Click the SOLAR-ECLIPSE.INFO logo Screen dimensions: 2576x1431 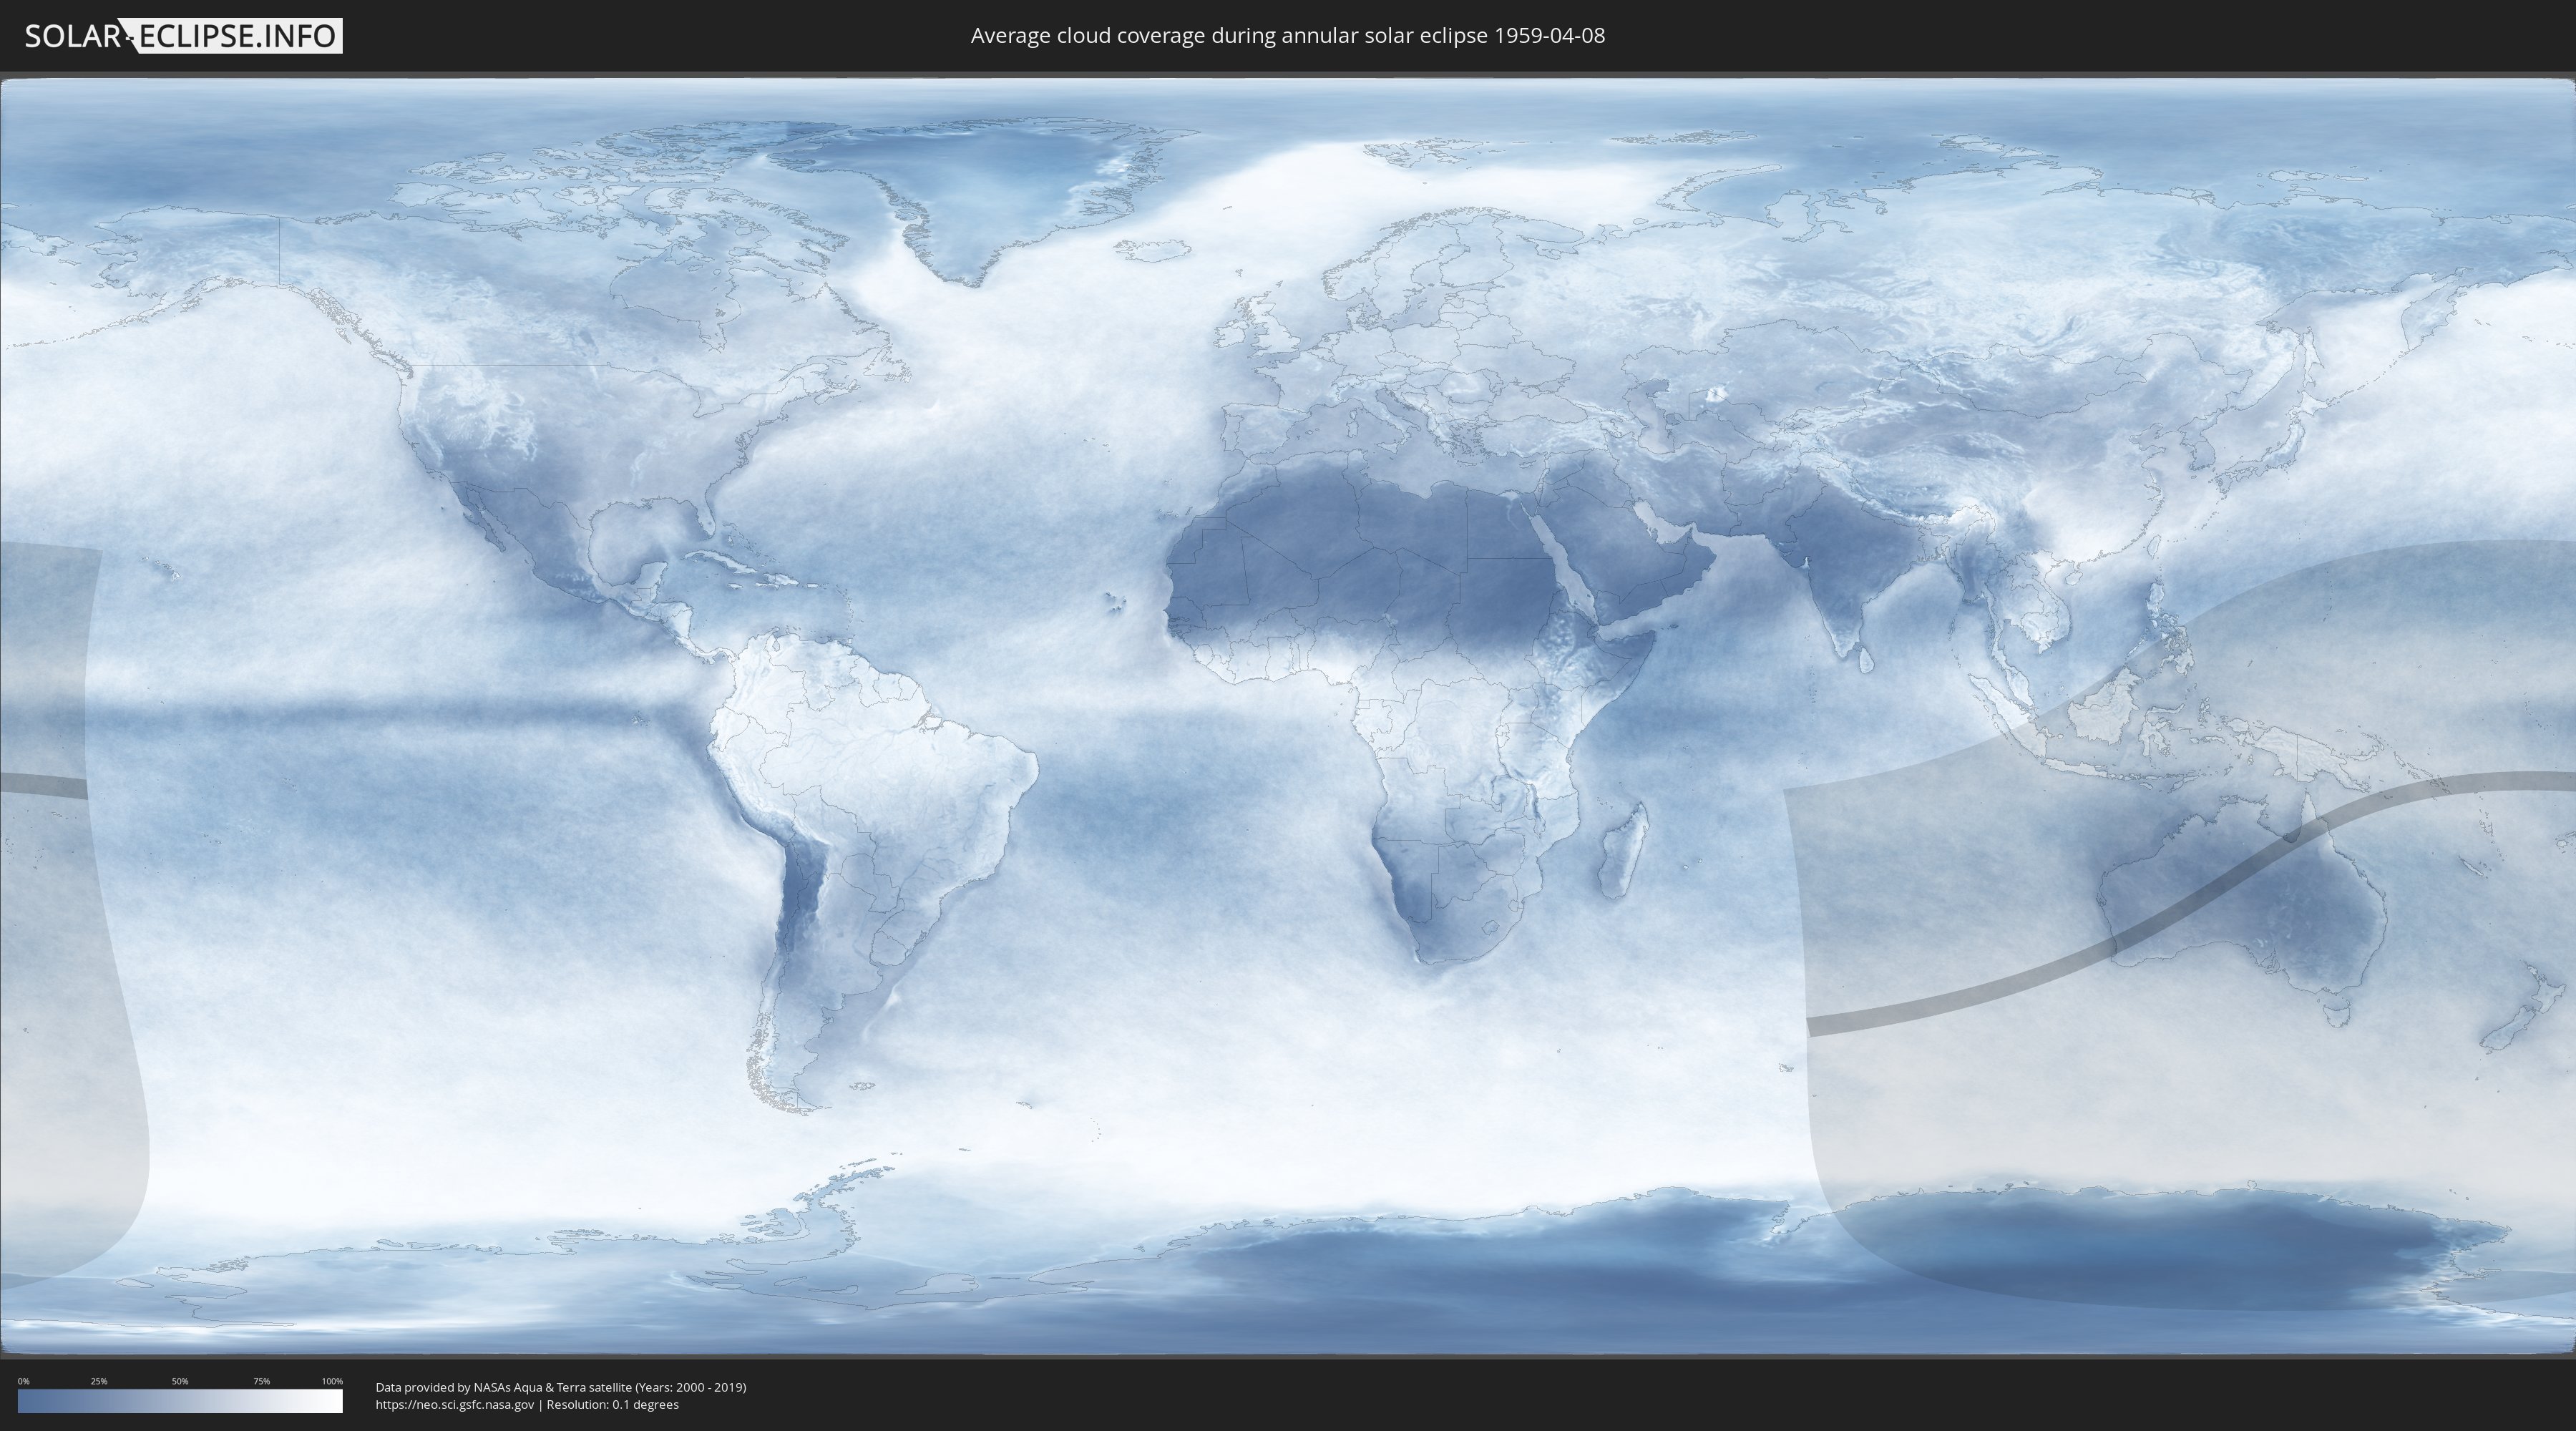click(x=183, y=36)
